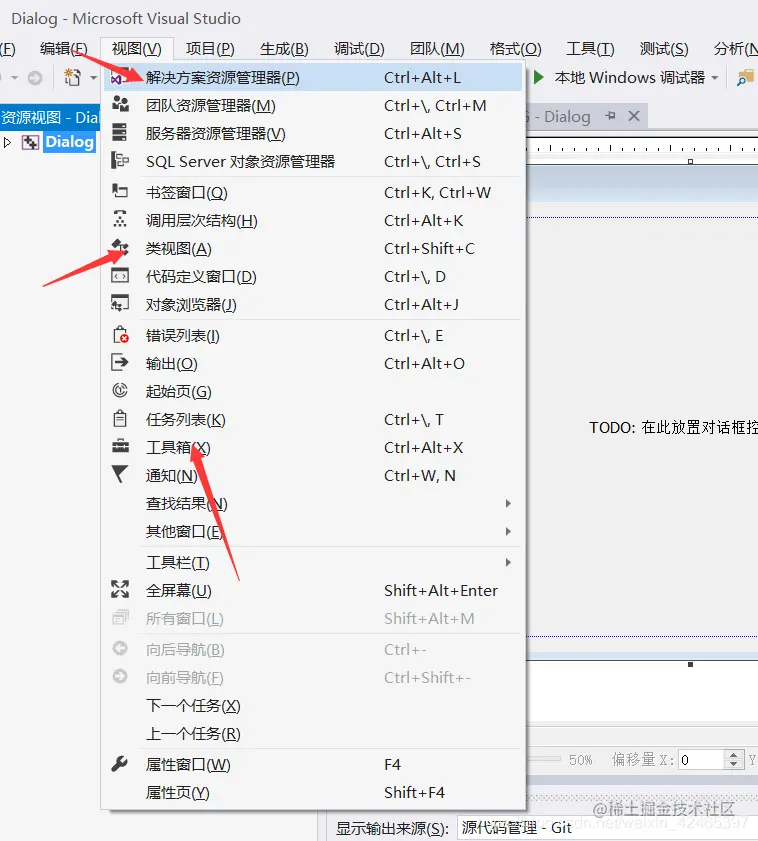Click the green Start Debugging play icon

(539, 78)
